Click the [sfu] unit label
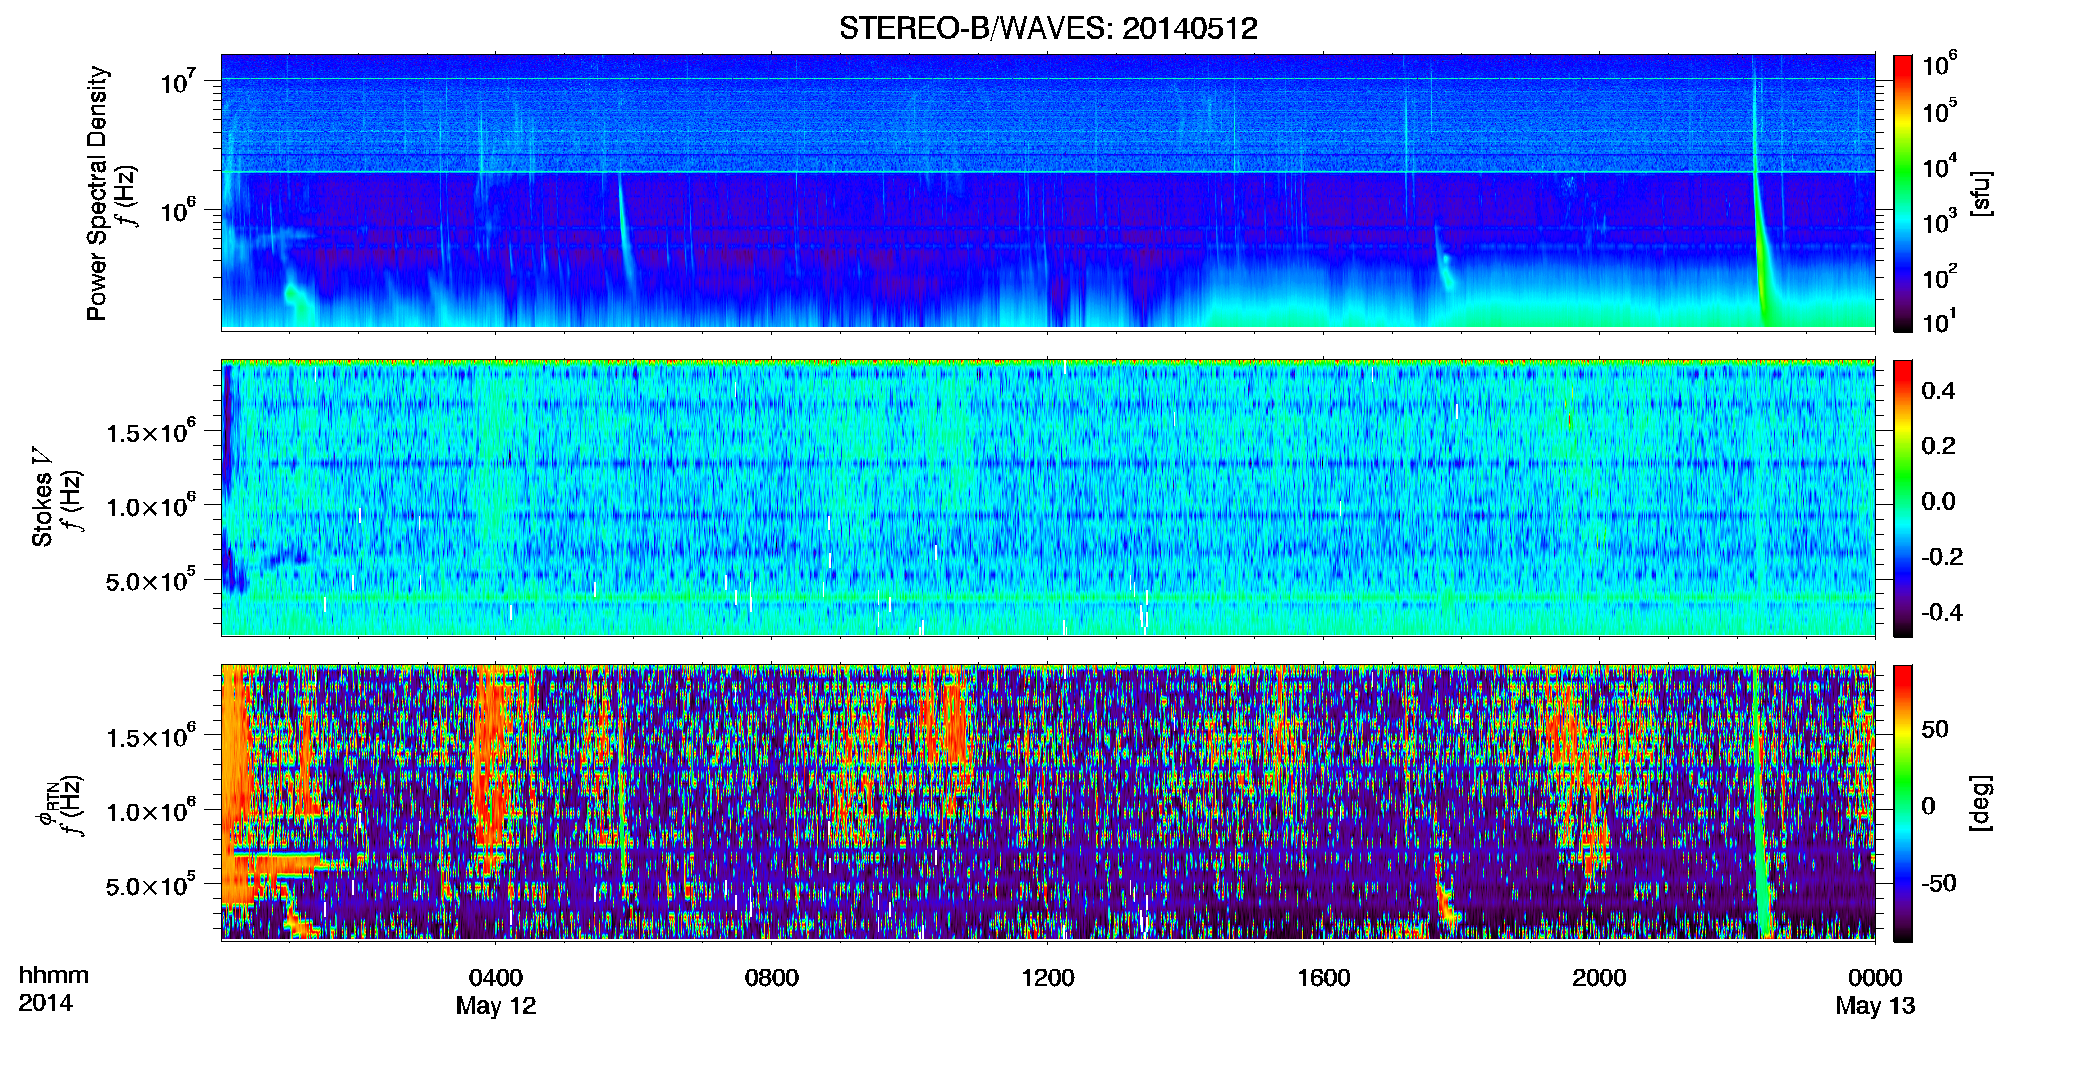2096x1080 pixels. (1980, 193)
